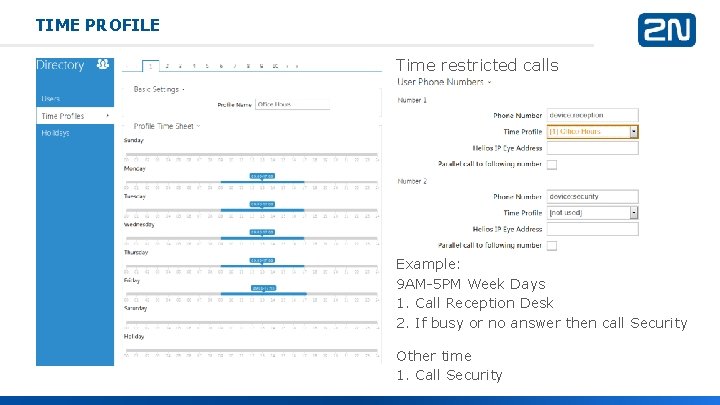Viewport: 720px width, 405px height.
Task: Switch to time profile tab 5
Action: 208,66
